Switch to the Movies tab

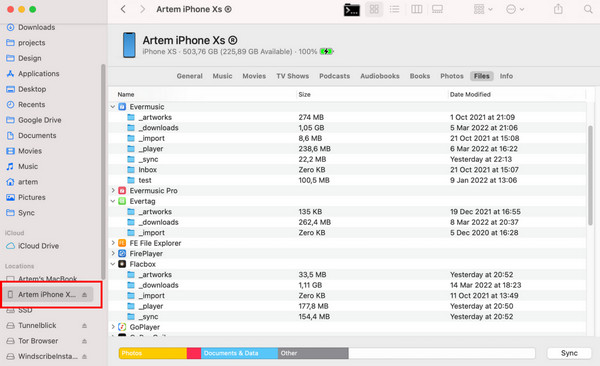pos(254,76)
